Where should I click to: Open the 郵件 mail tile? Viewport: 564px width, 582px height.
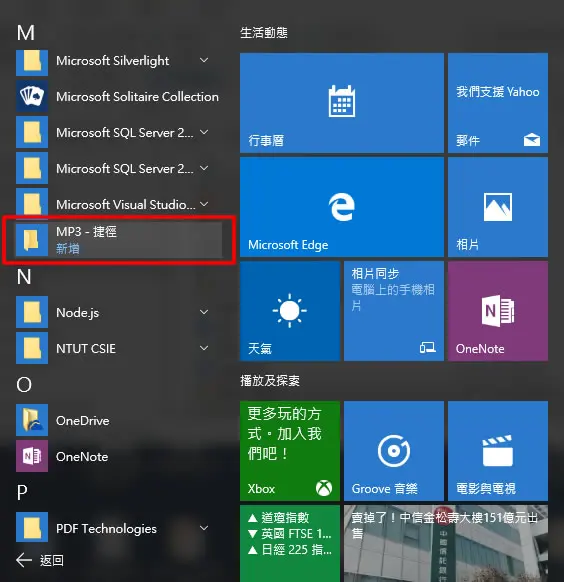(x=498, y=103)
